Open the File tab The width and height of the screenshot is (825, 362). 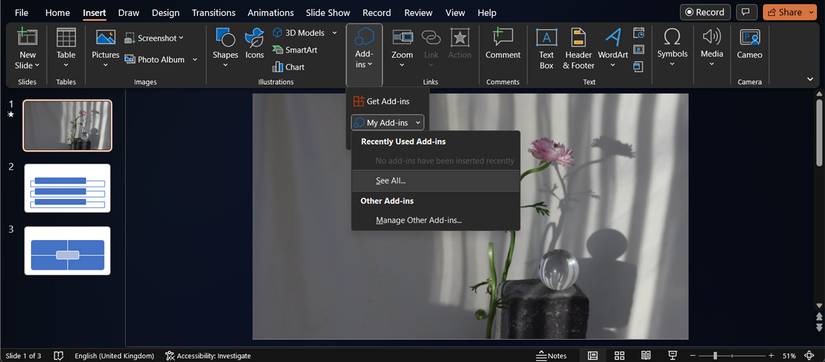[22, 13]
